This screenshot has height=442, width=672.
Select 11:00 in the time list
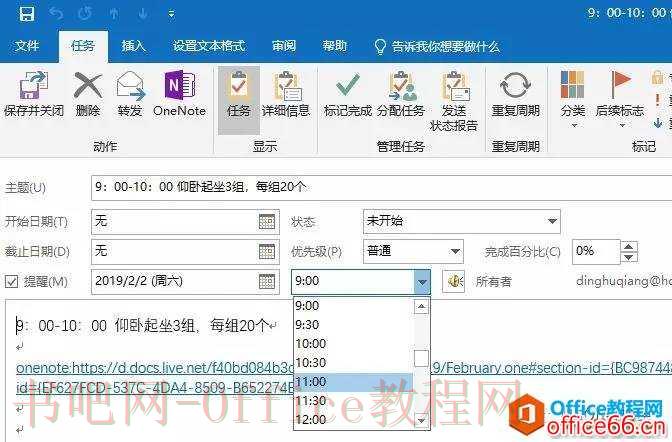click(353, 382)
